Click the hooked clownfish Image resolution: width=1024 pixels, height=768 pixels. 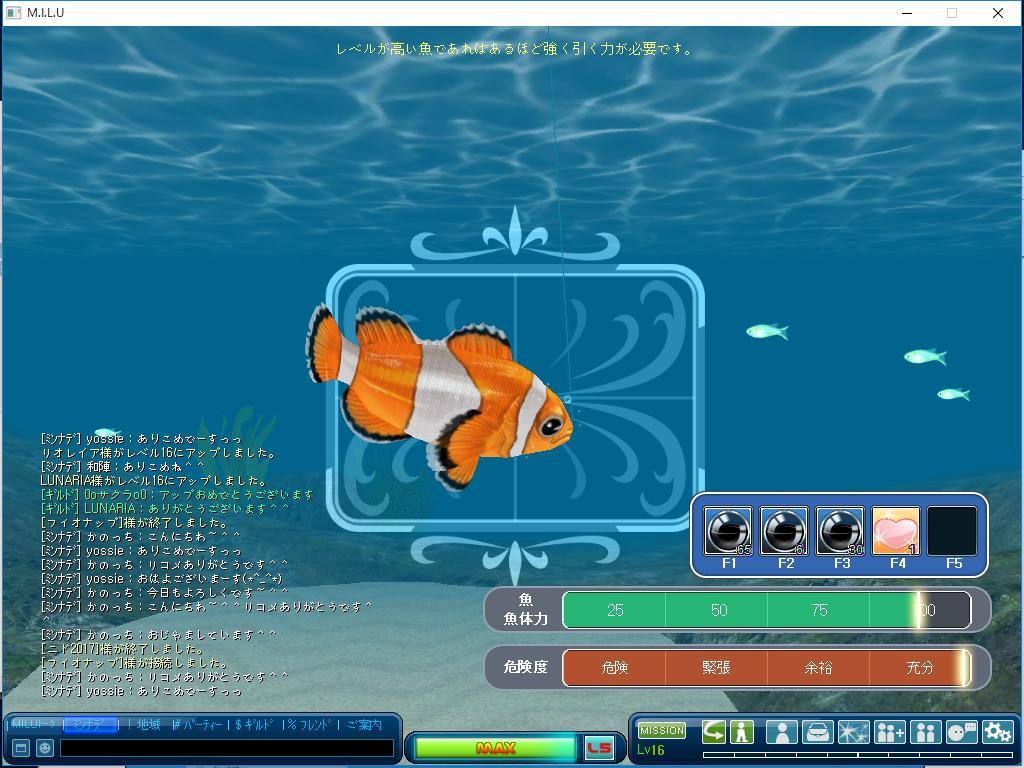click(x=439, y=396)
